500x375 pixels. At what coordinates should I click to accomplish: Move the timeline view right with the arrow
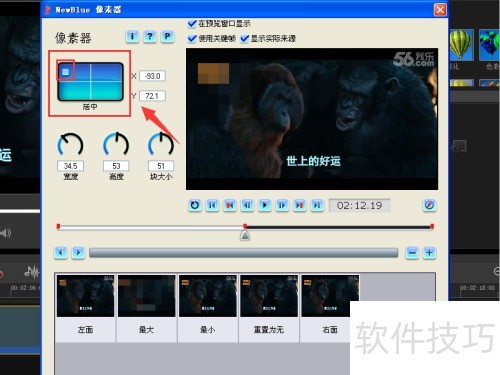78,253
